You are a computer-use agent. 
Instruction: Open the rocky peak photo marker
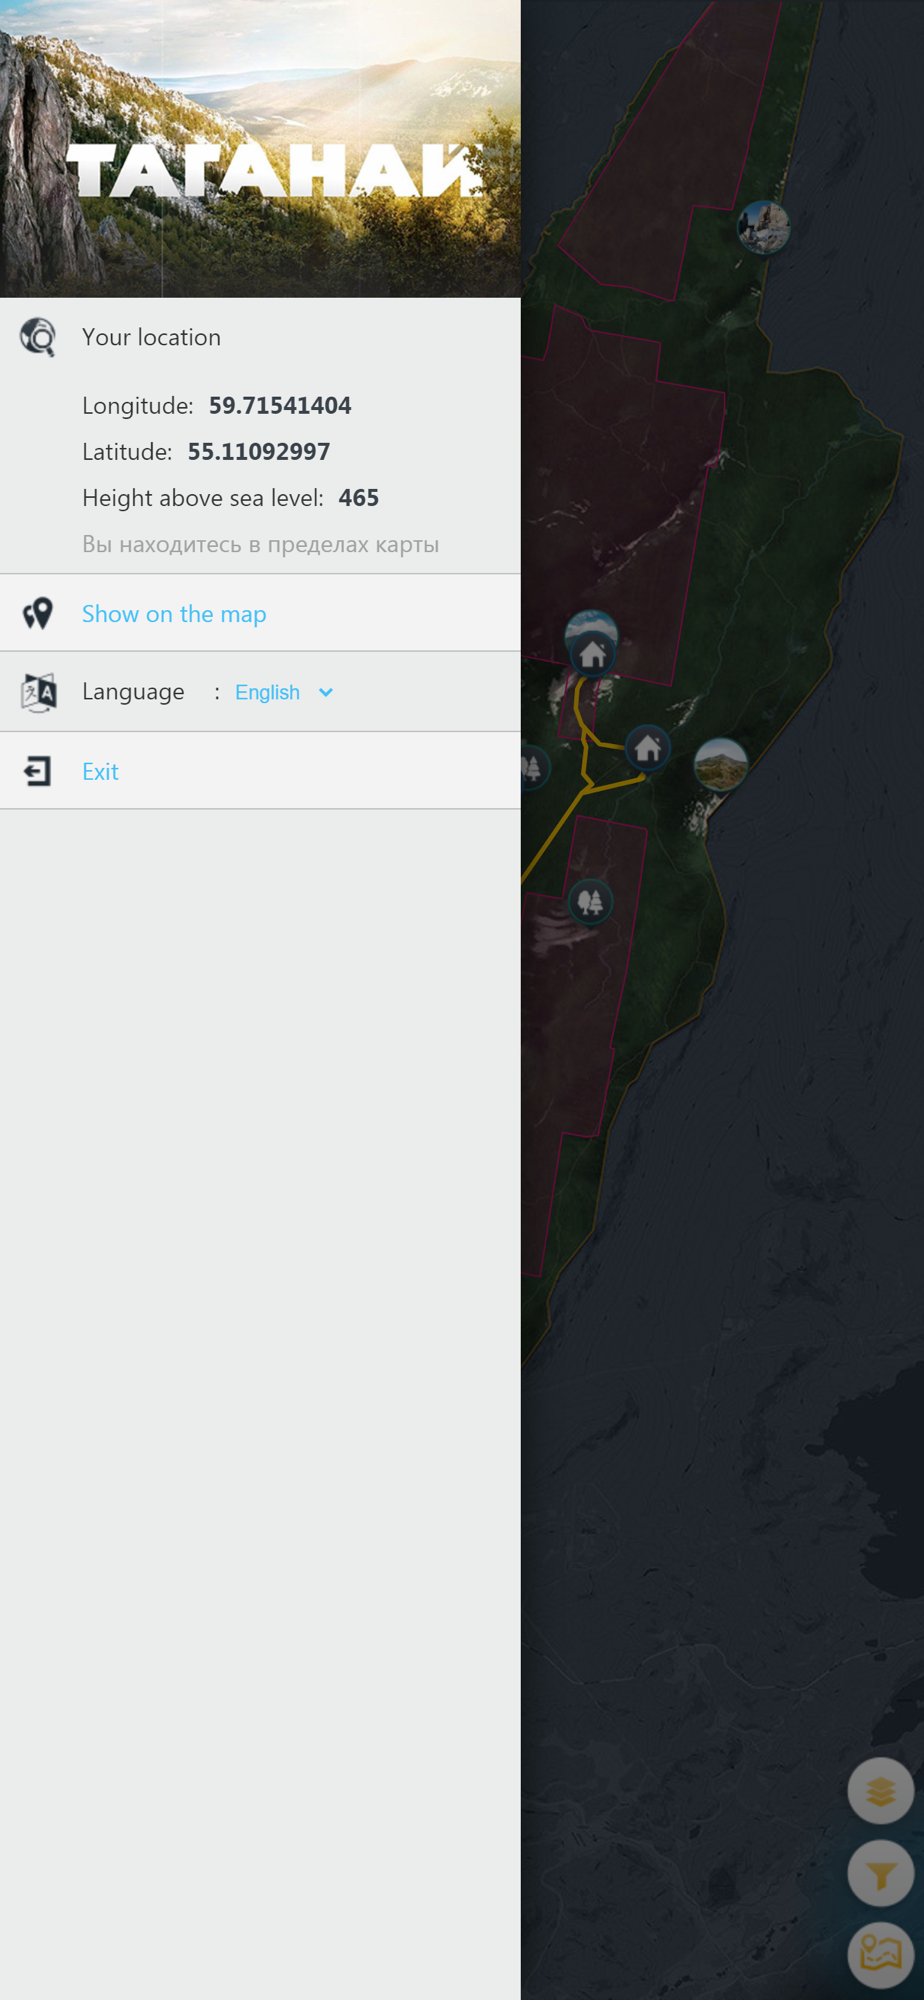point(763,226)
